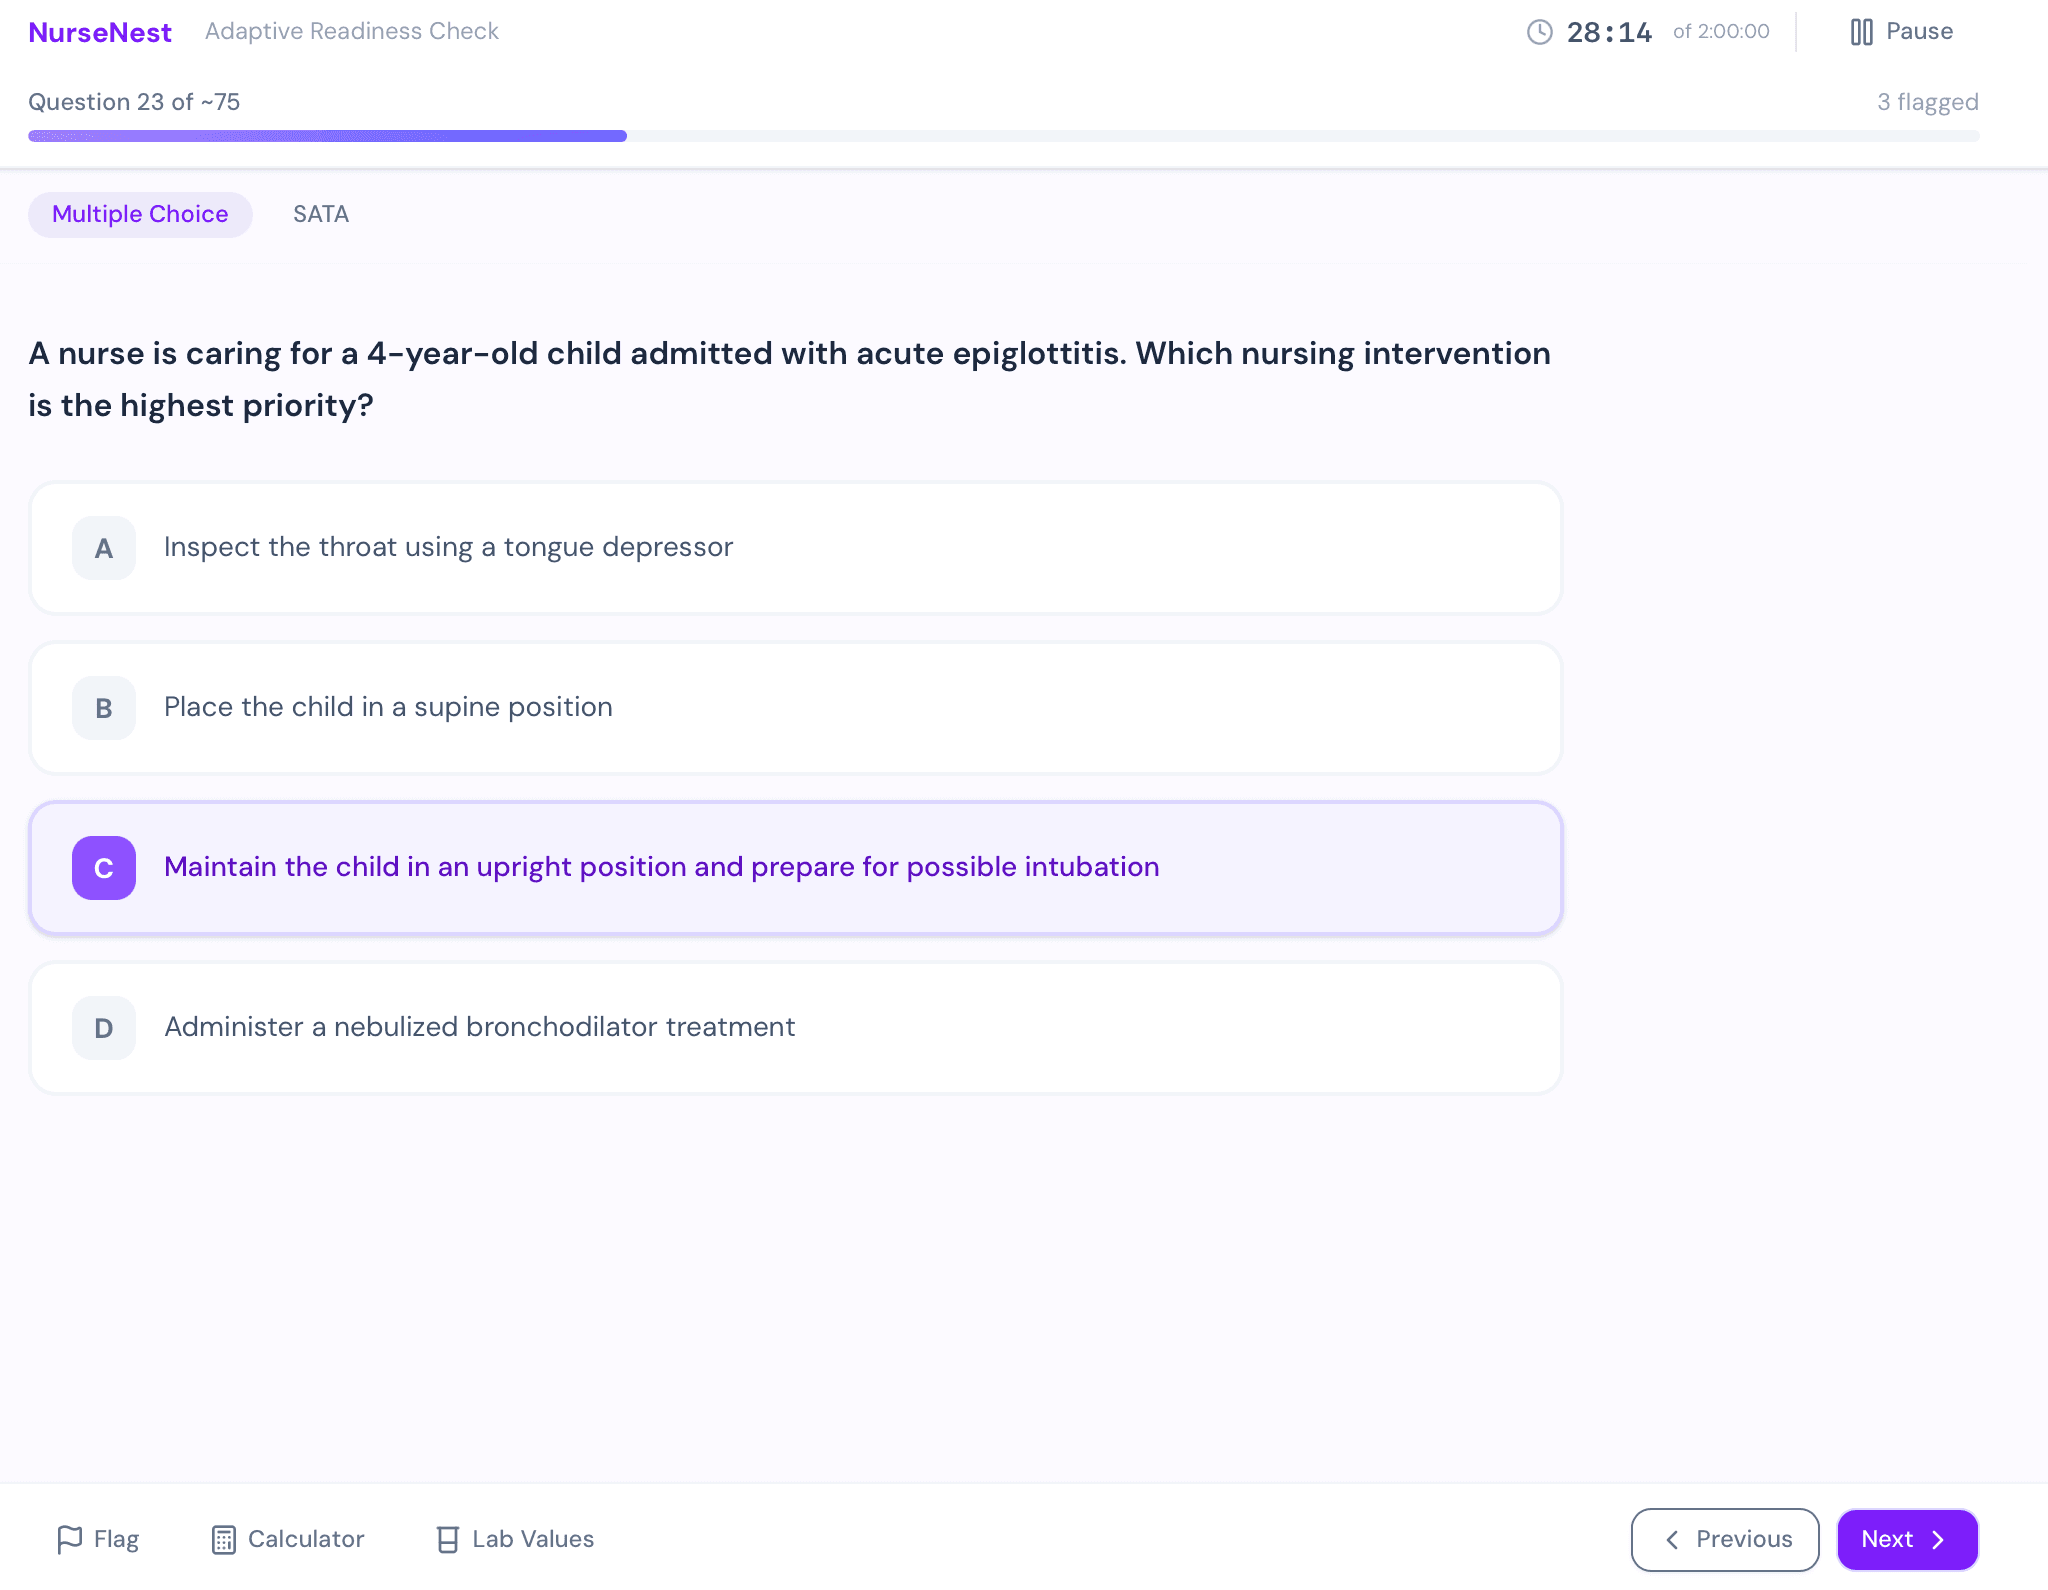The height and width of the screenshot is (1590, 2048).
Task: Click the Flag icon
Action: point(69,1540)
